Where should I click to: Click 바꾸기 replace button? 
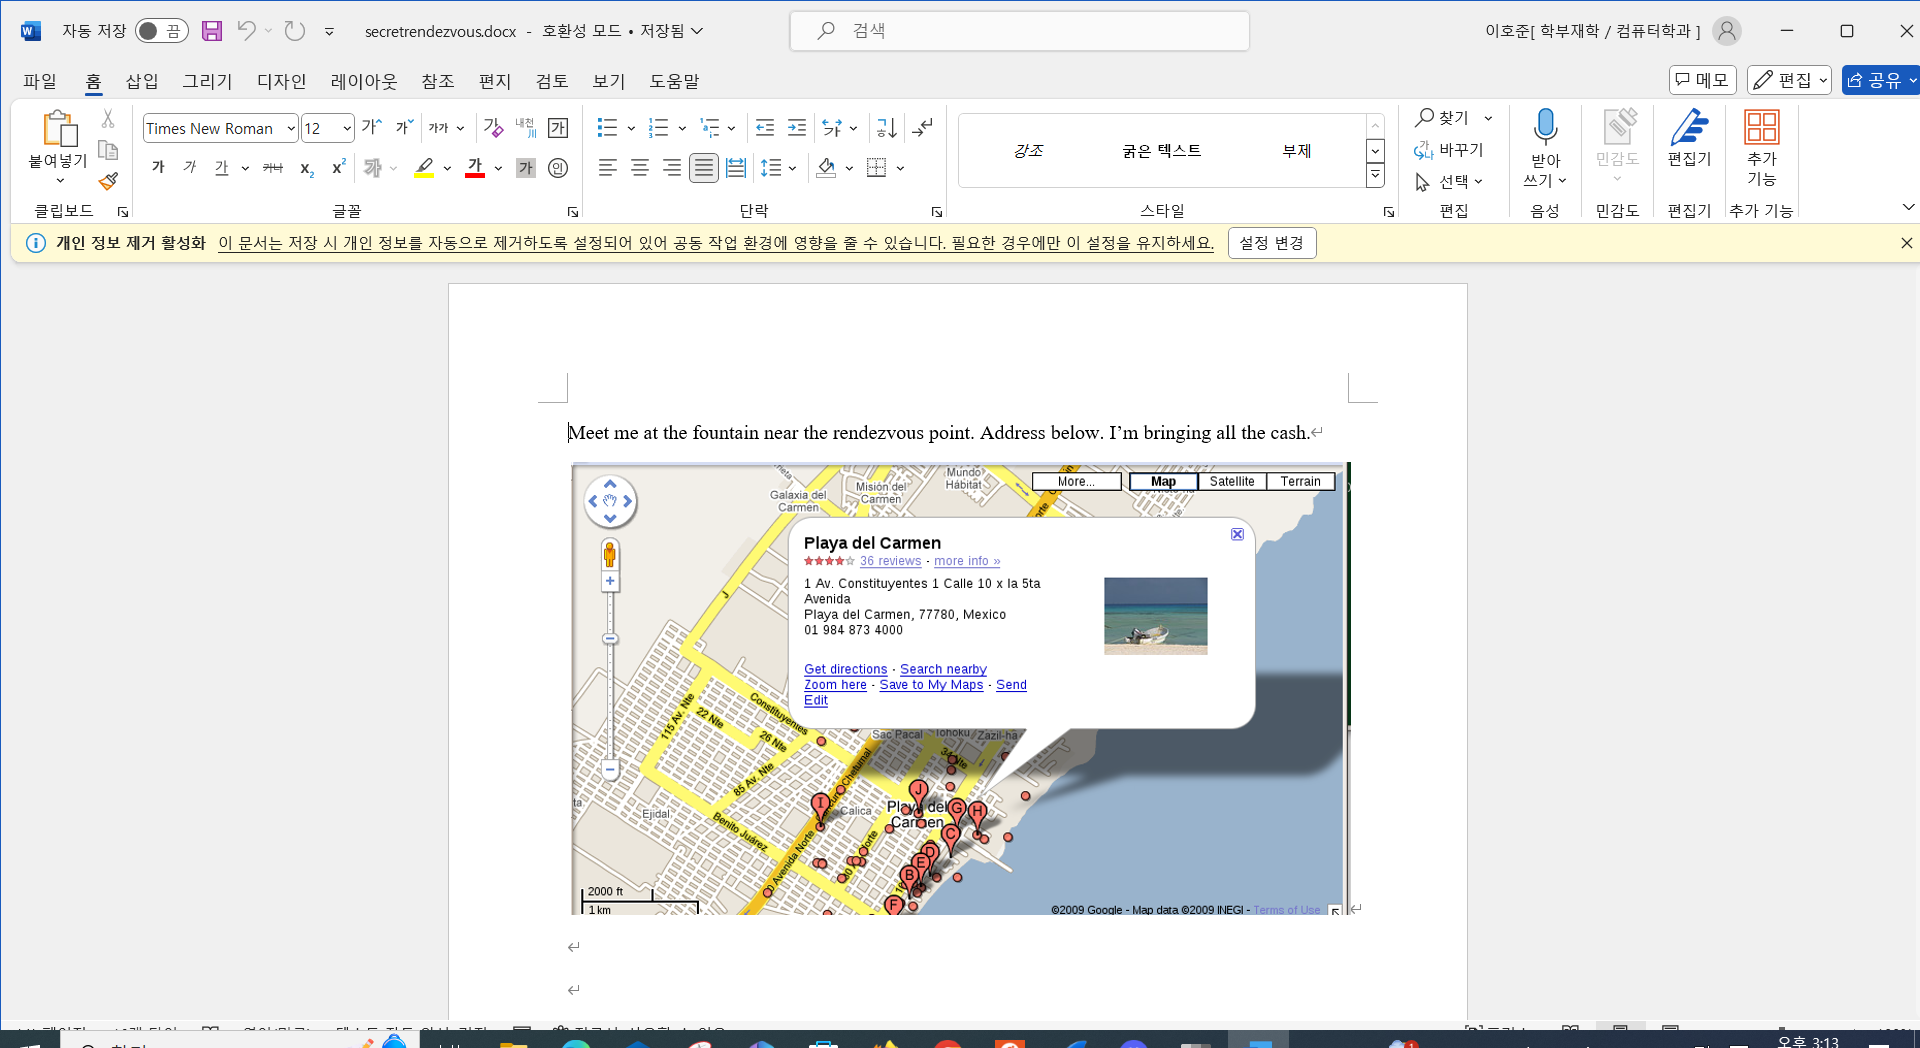1449,150
